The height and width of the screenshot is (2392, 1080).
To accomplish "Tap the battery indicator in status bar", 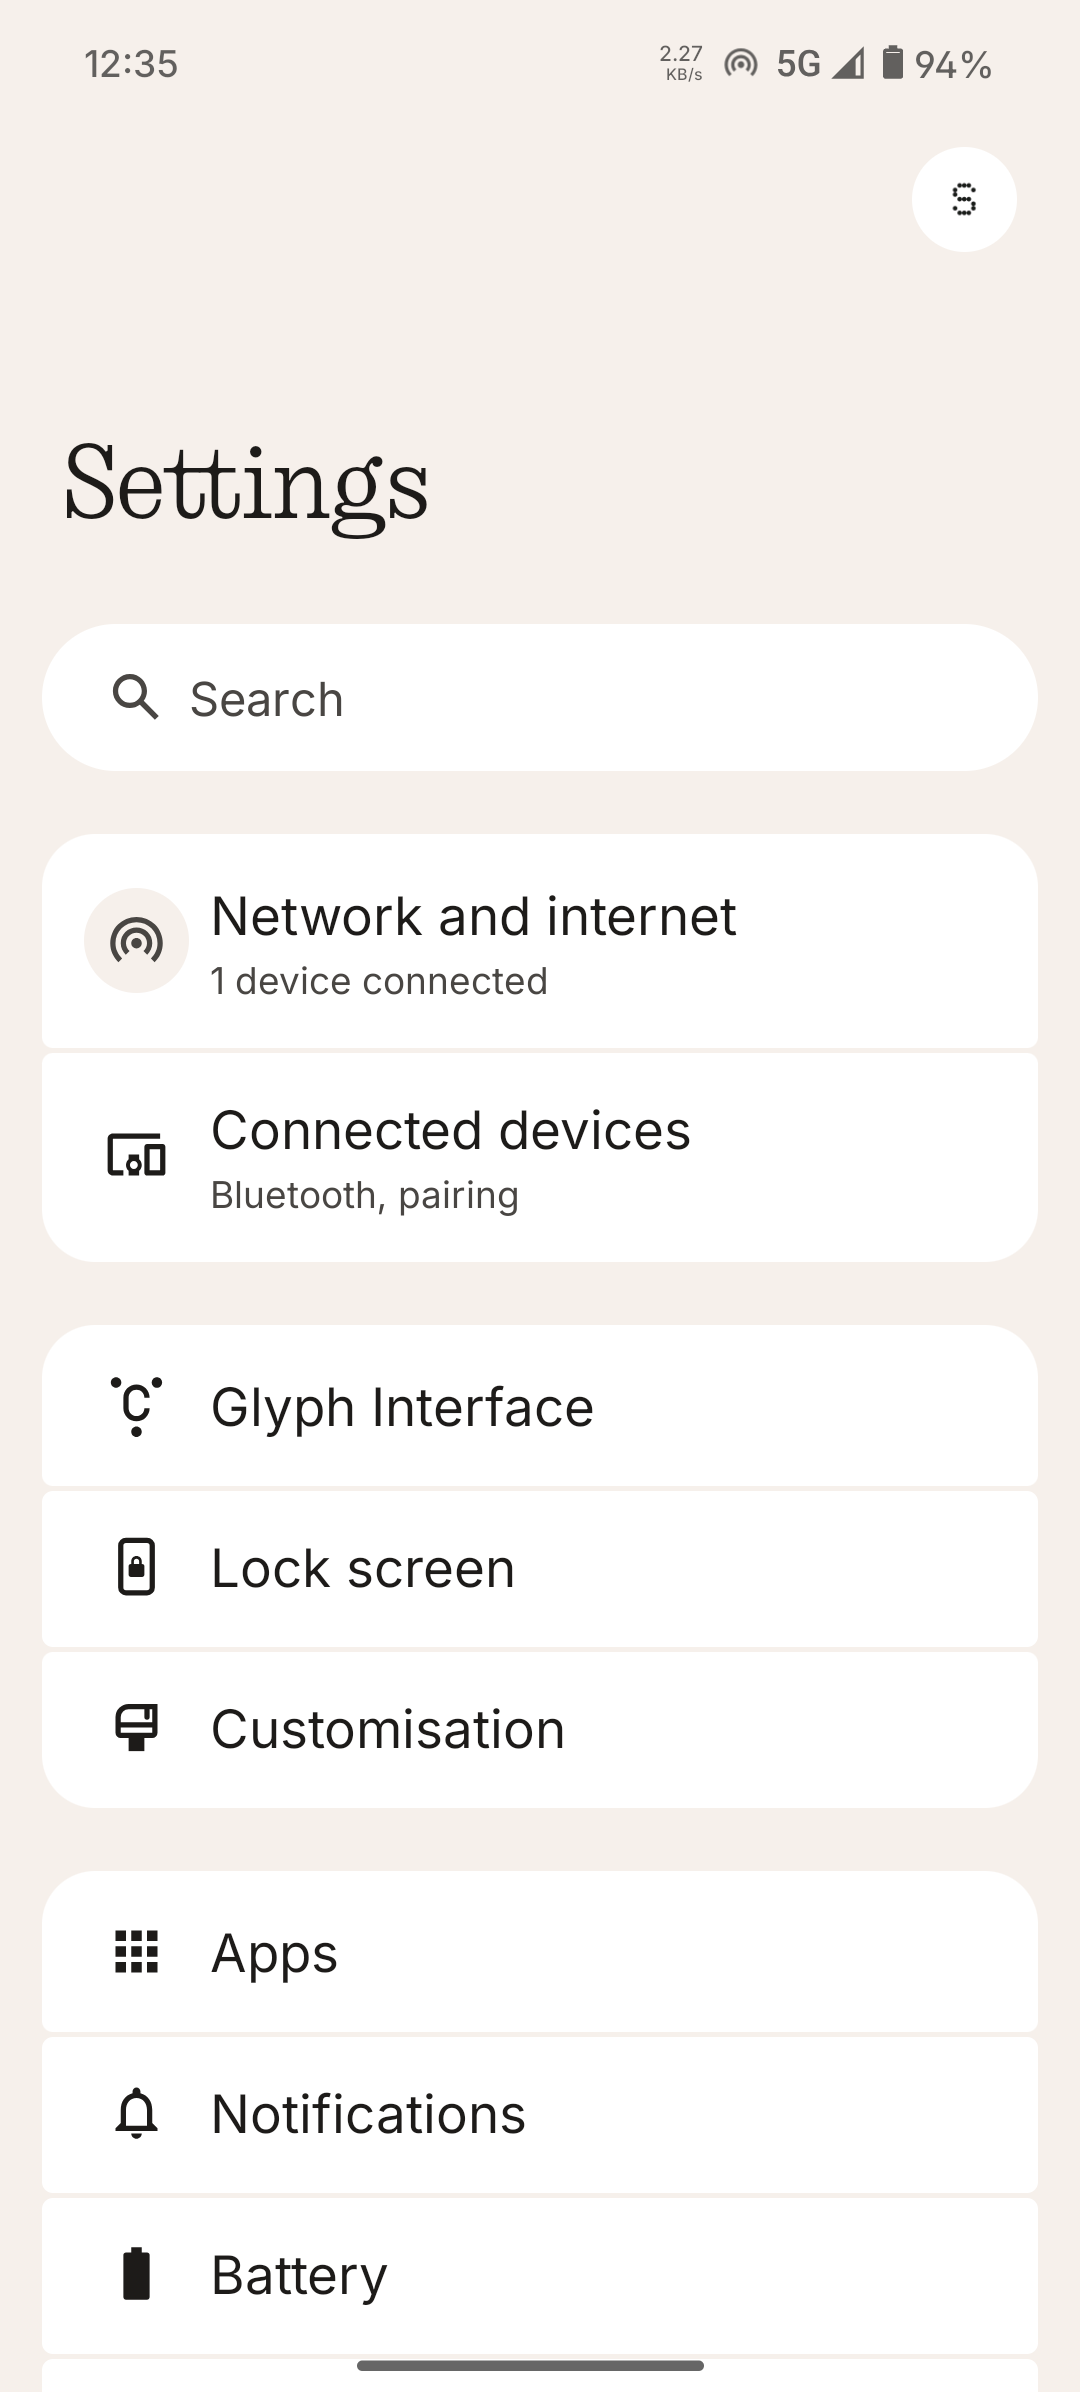I will point(893,63).
